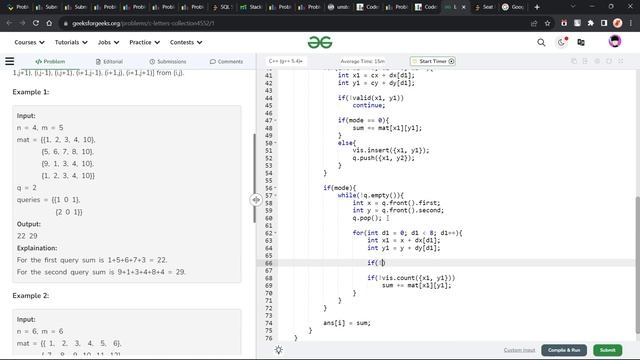The width and height of the screenshot is (640, 360).
Task: Click the 'q.pop();' code line
Action: click(x=367, y=218)
